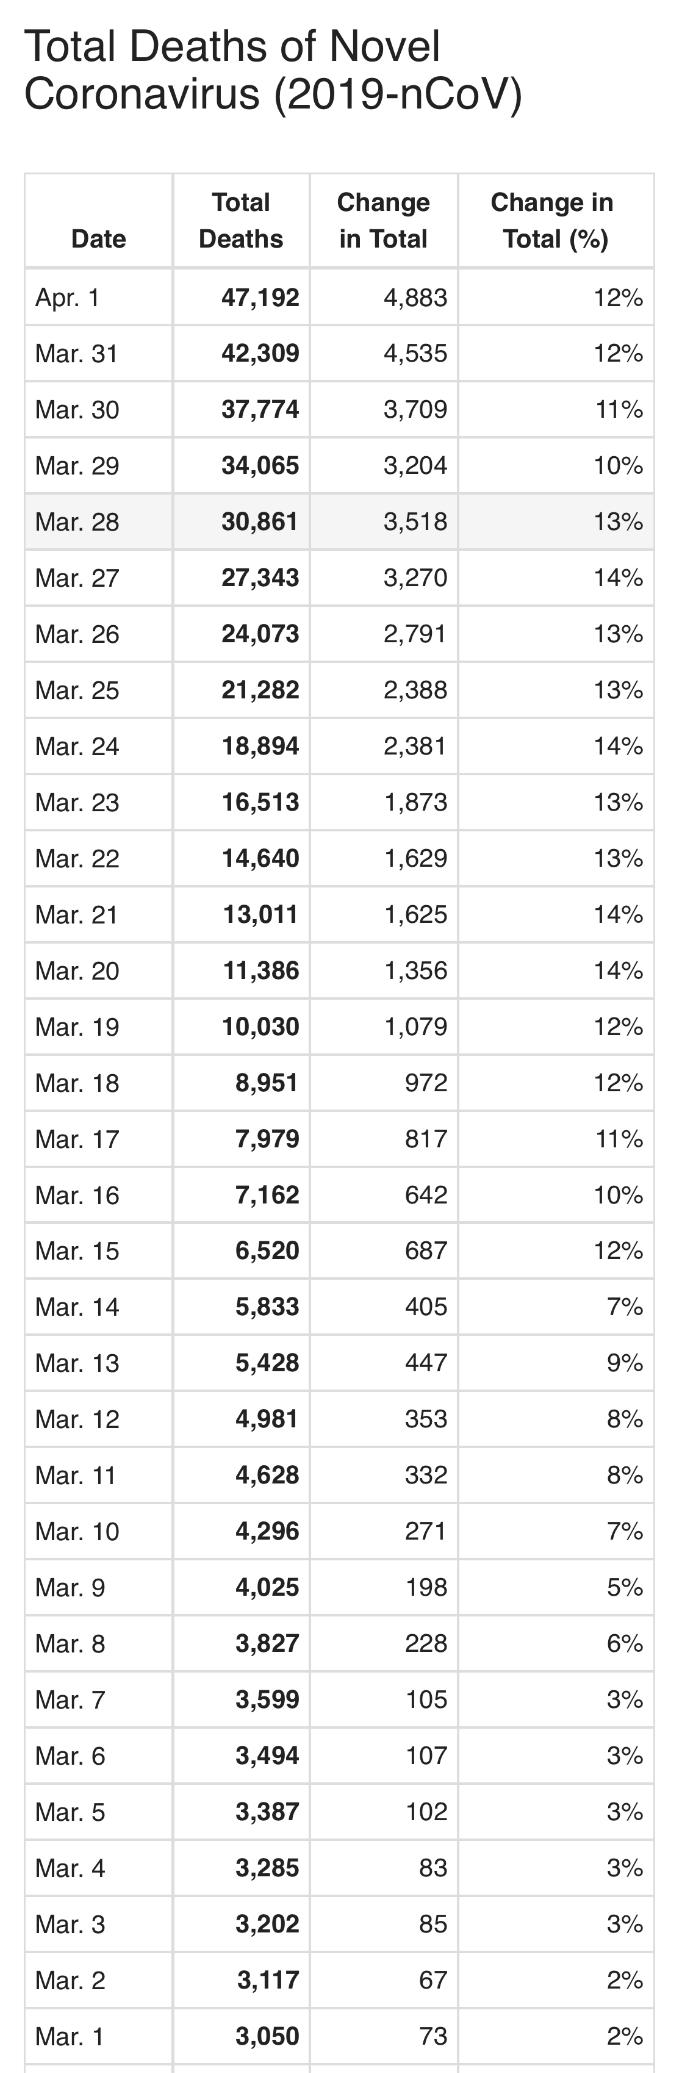675x2073 pixels.
Task: Select the 2,791 change value for Mar. 26
Action: pos(415,634)
